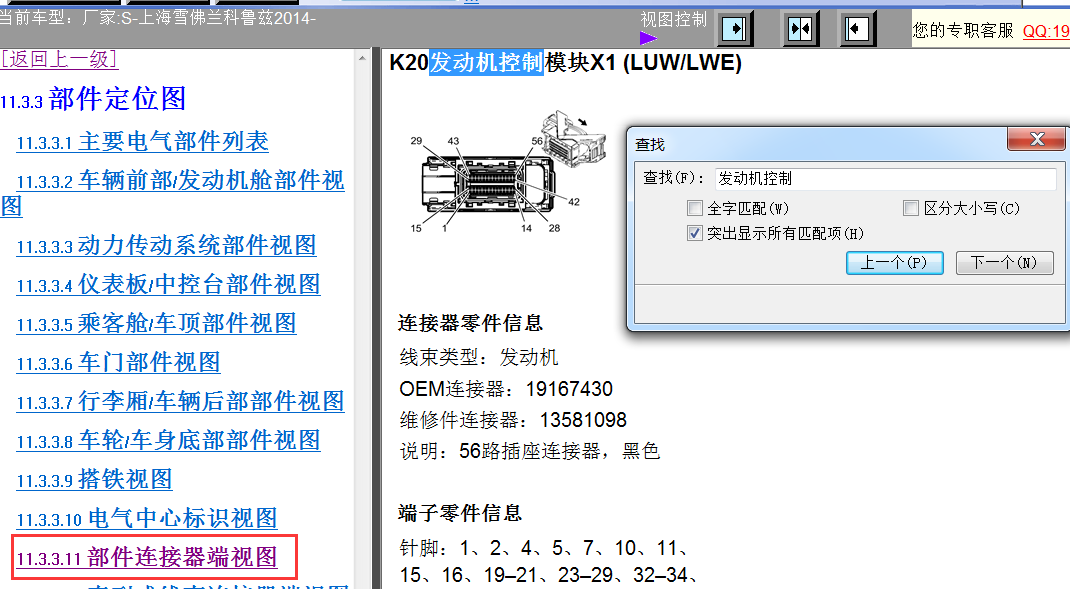Screen dimensions: 1070x589
Task: Click the 端子零件信息 heading
Action: tap(460, 513)
